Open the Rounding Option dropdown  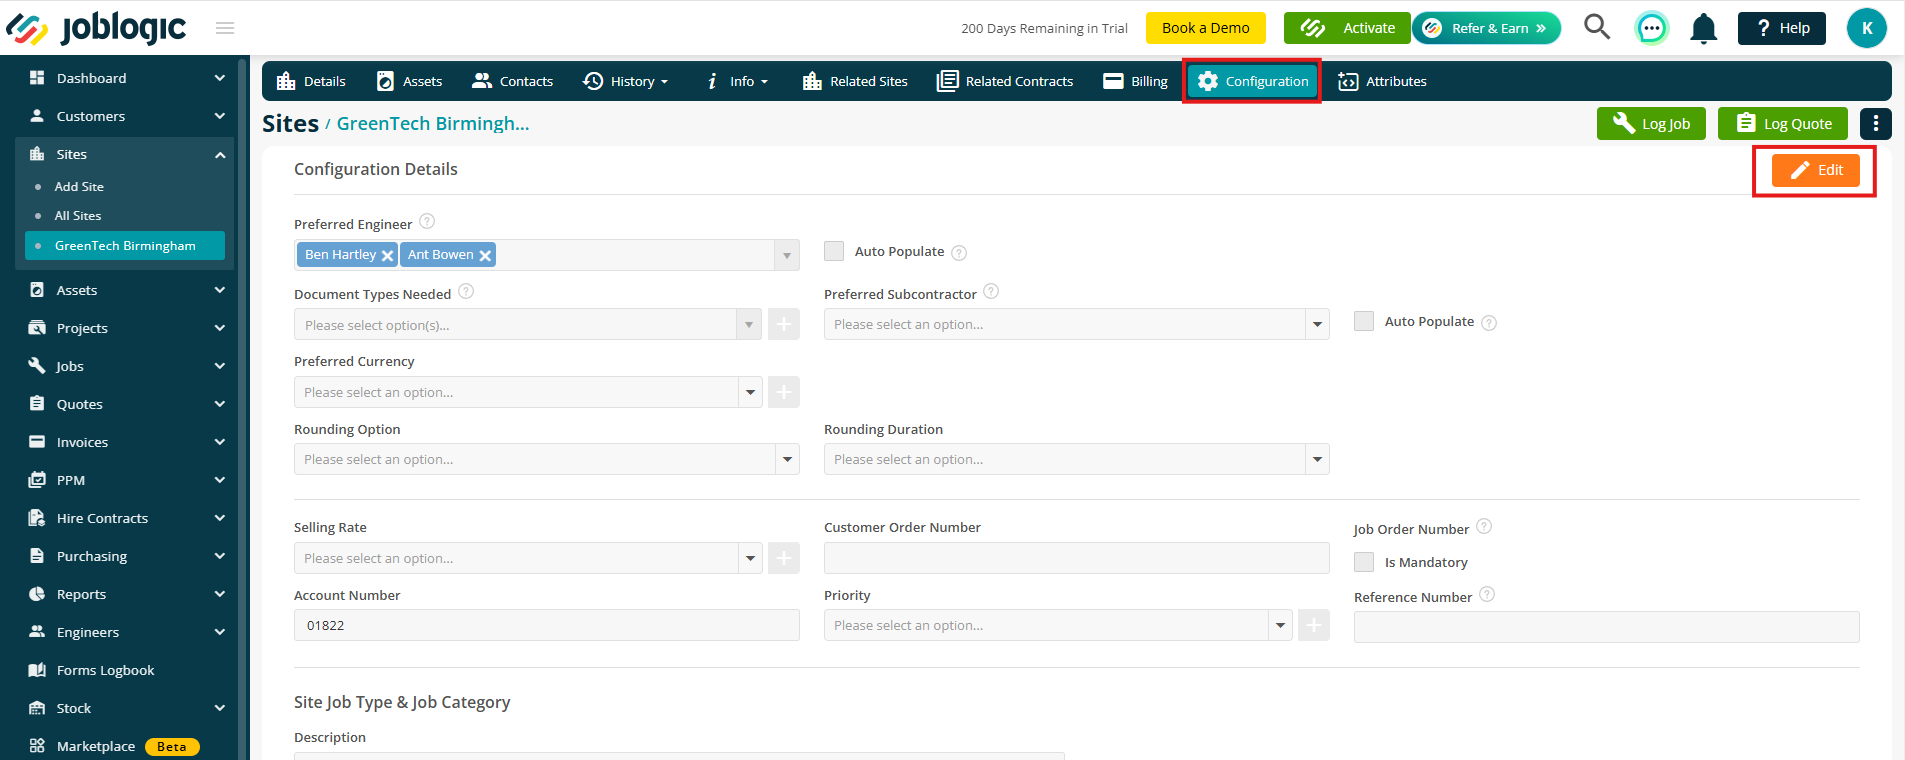(x=546, y=459)
